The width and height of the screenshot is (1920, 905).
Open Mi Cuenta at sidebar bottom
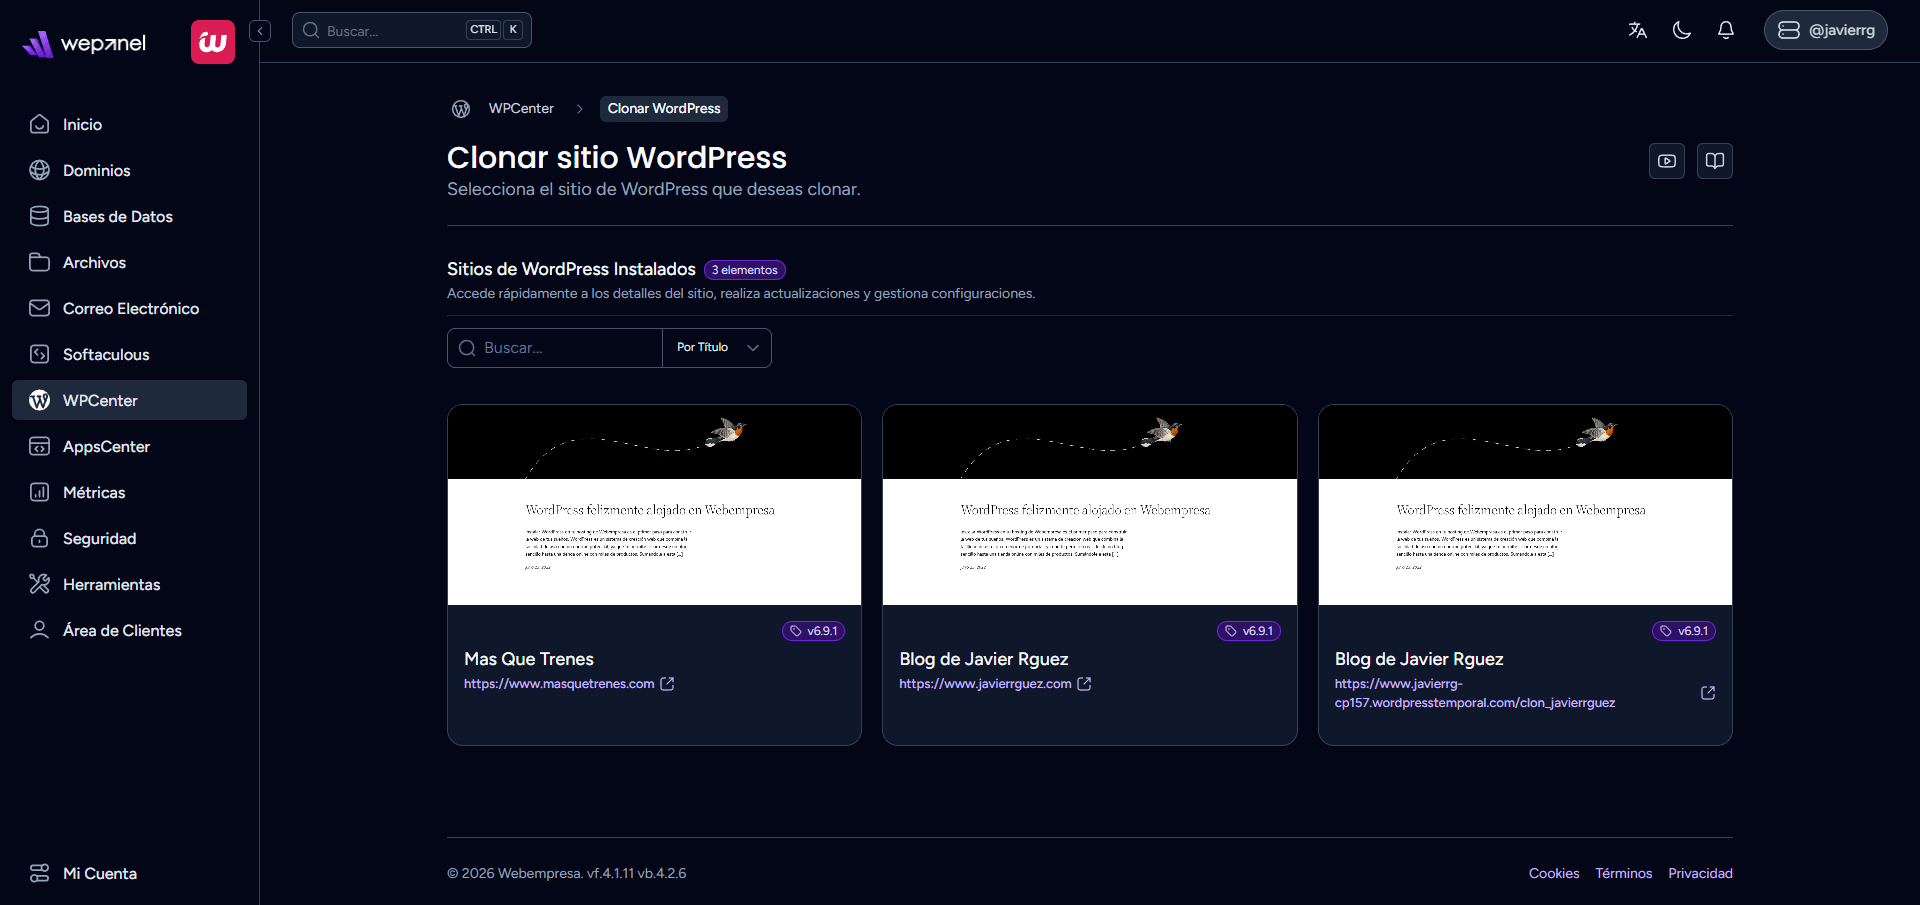click(x=129, y=873)
